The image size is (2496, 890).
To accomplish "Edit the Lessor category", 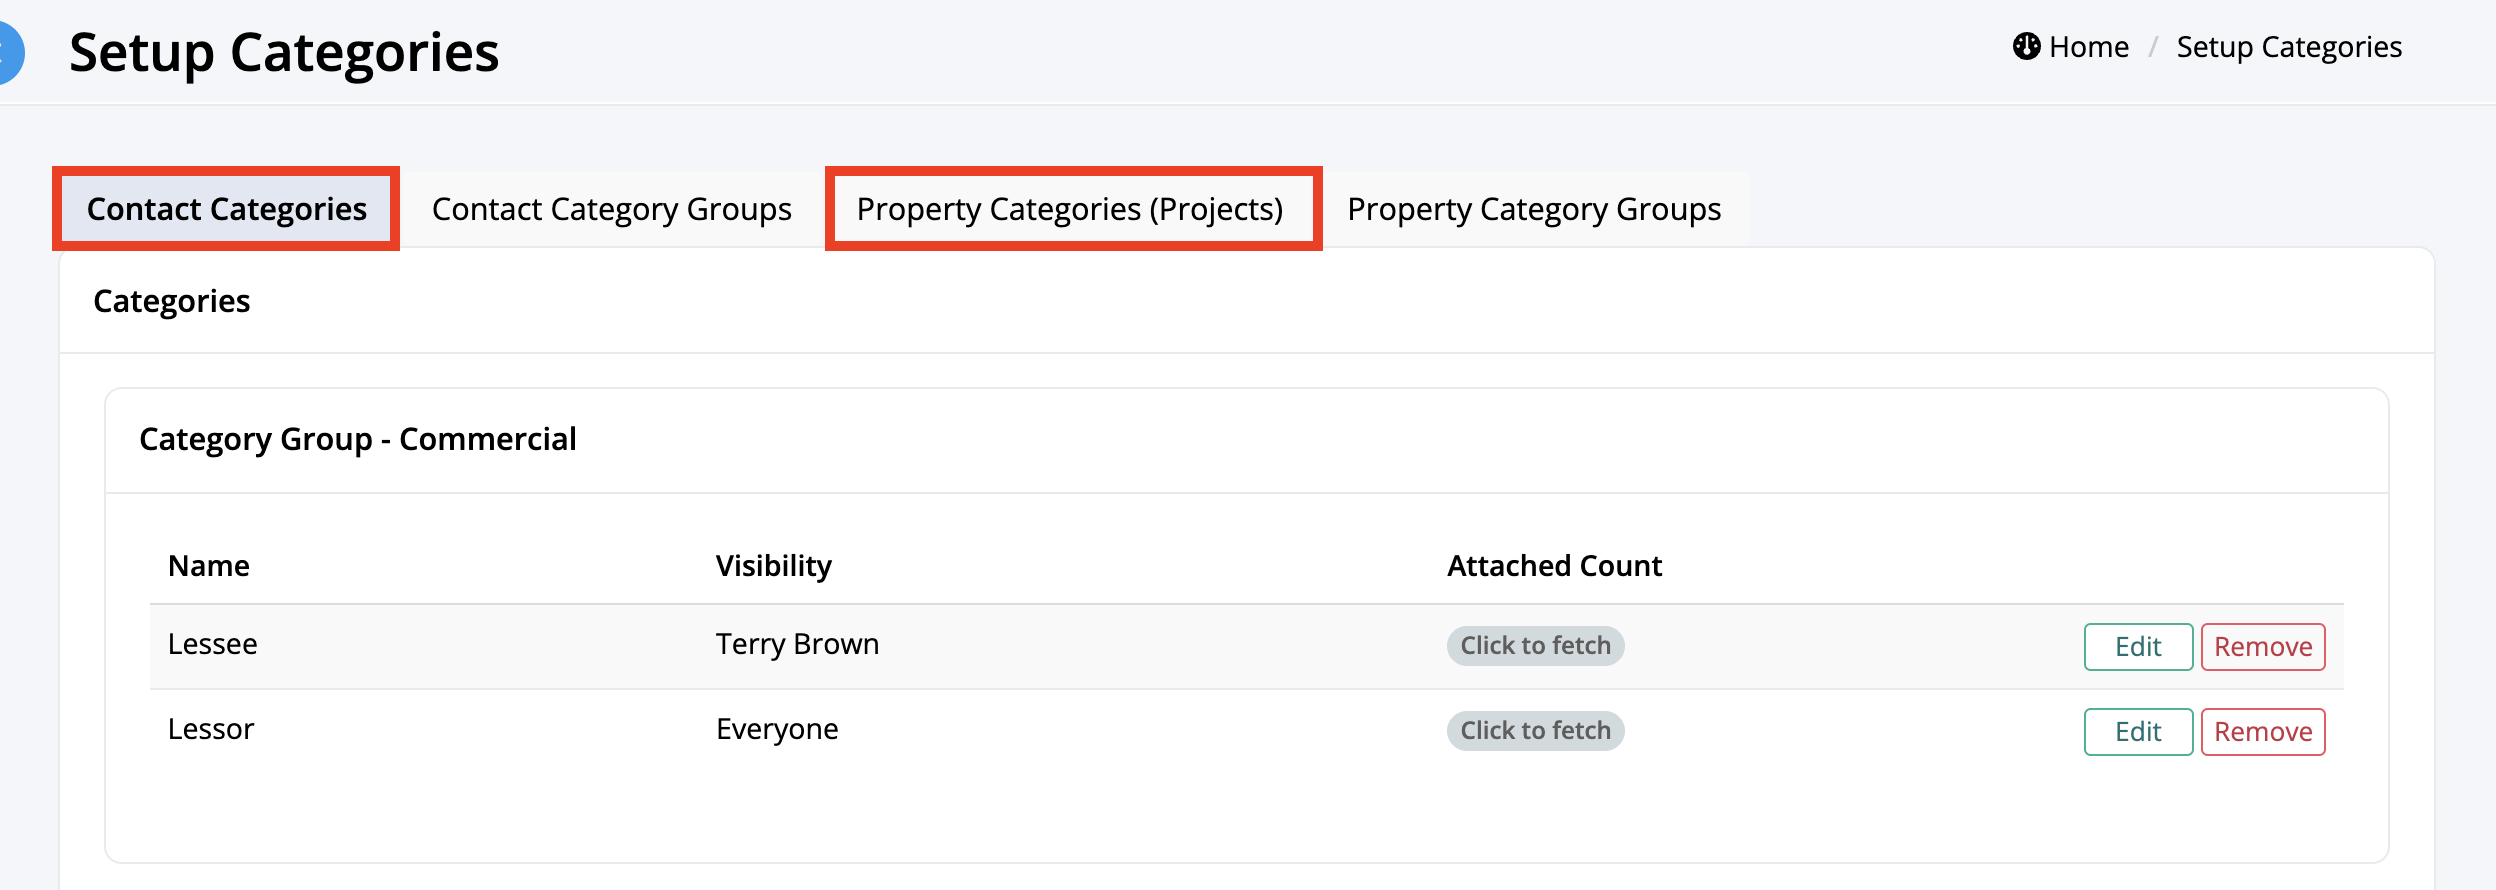I will click(2137, 732).
